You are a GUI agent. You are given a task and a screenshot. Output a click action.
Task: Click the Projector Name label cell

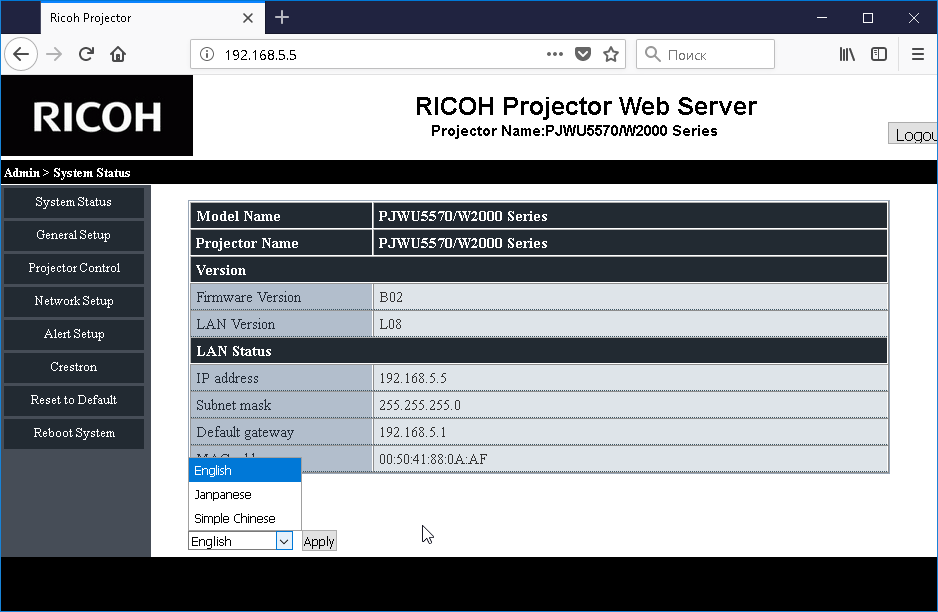pyautogui.click(x=281, y=243)
